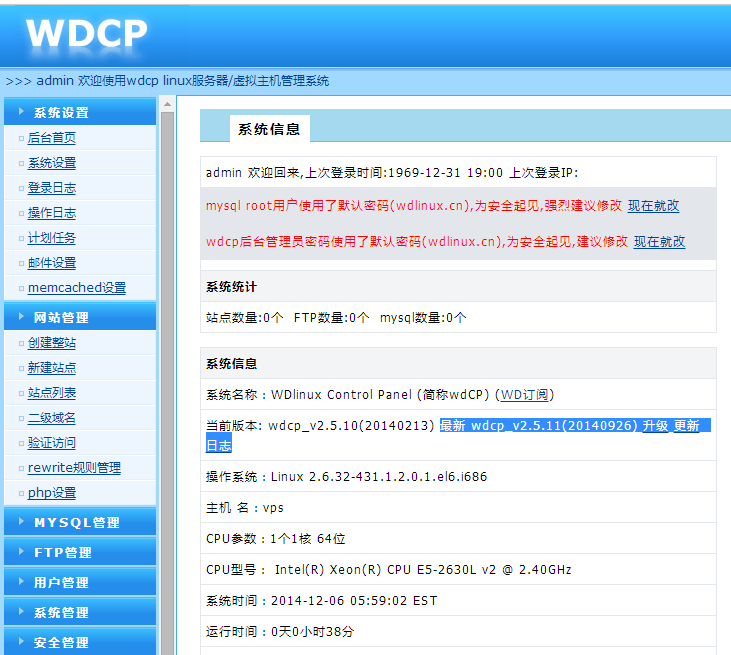Open the 系统设置 sidebar link
This screenshot has width=731, height=655.
tap(52, 163)
